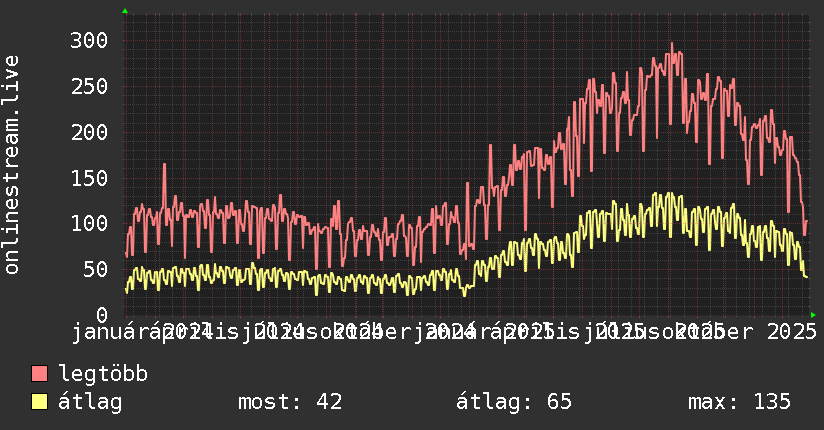Click the 100 y-axis label
The image size is (824, 430).
point(89,223)
